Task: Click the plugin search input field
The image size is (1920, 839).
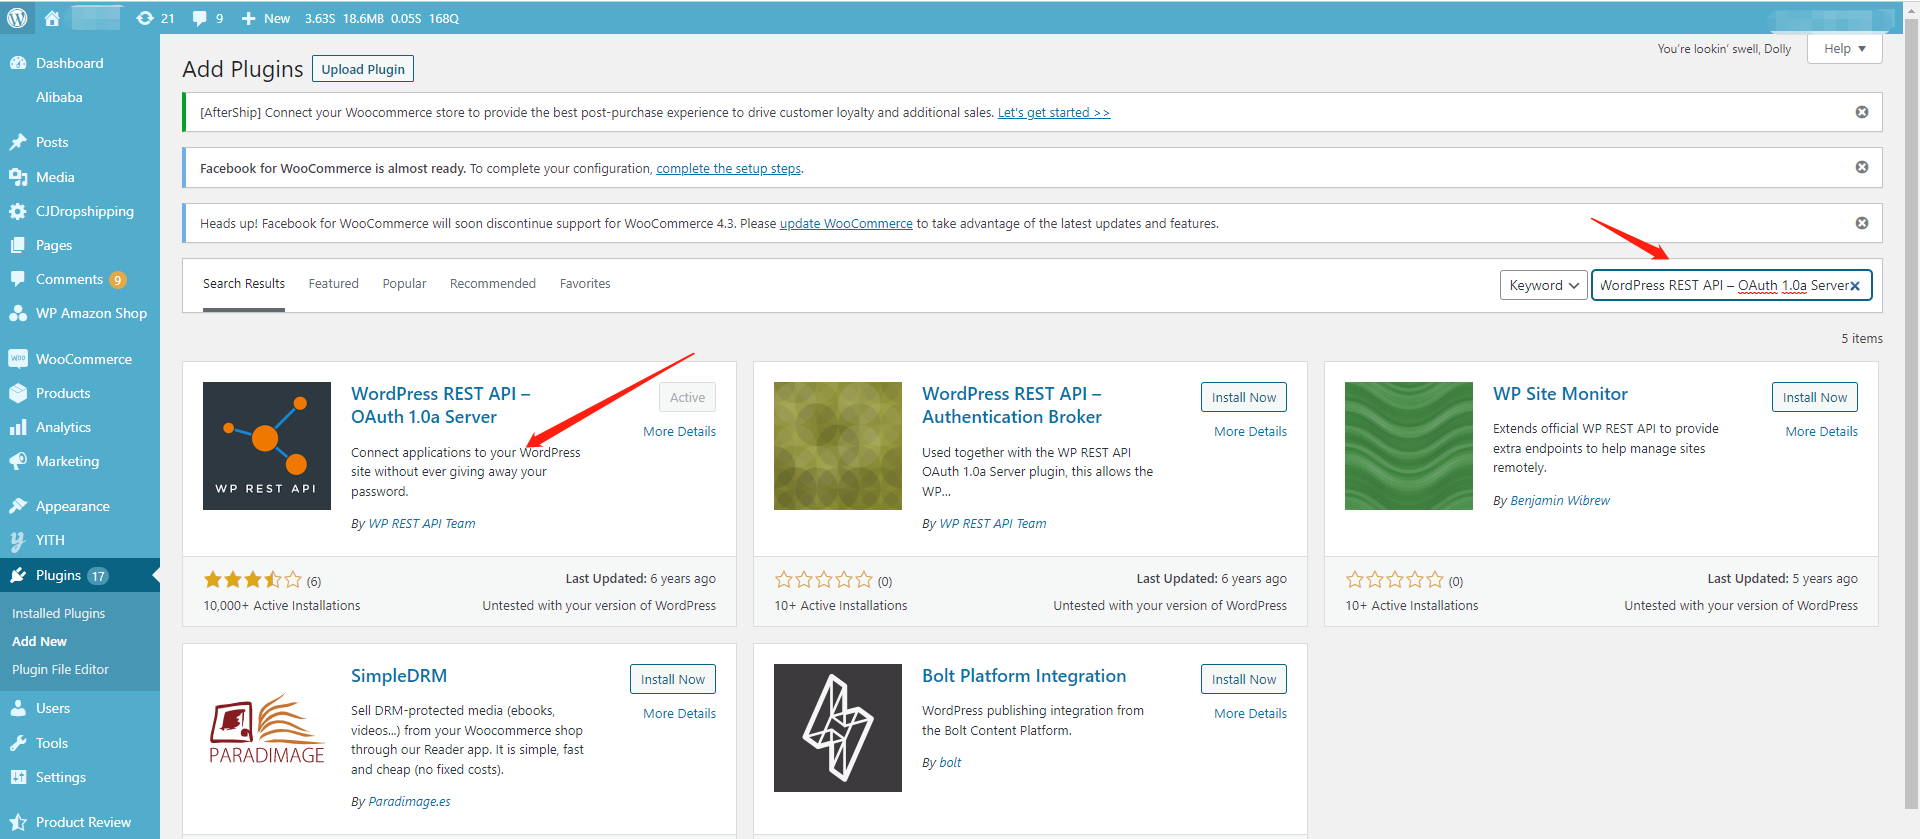Action: [x=1718, y=285]
